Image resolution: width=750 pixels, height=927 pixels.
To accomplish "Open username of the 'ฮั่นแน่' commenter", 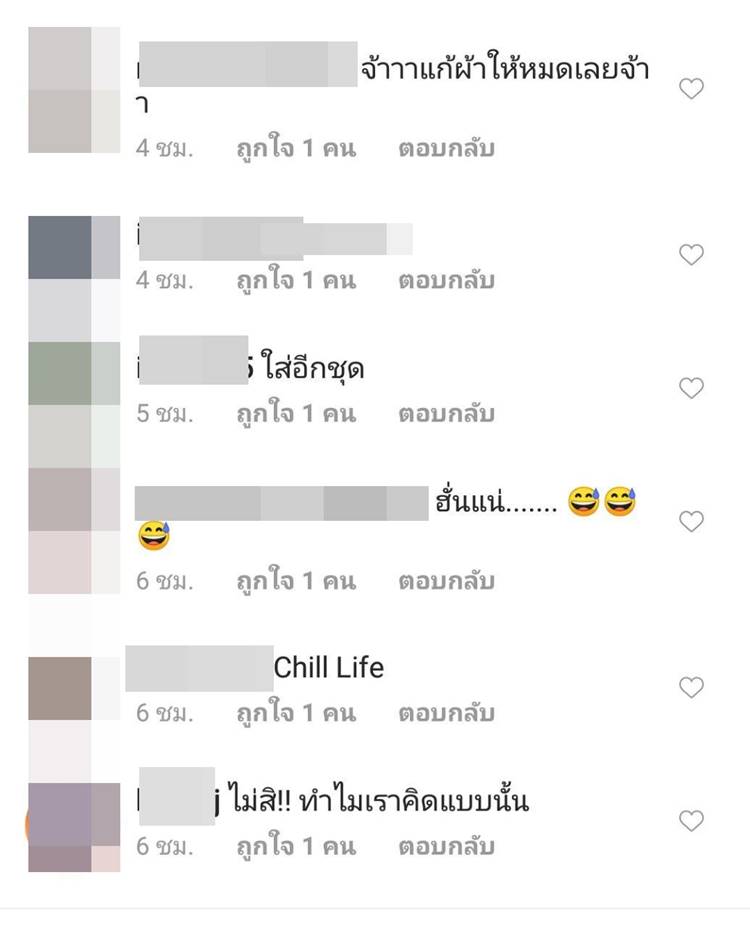I will coord(281,503).
